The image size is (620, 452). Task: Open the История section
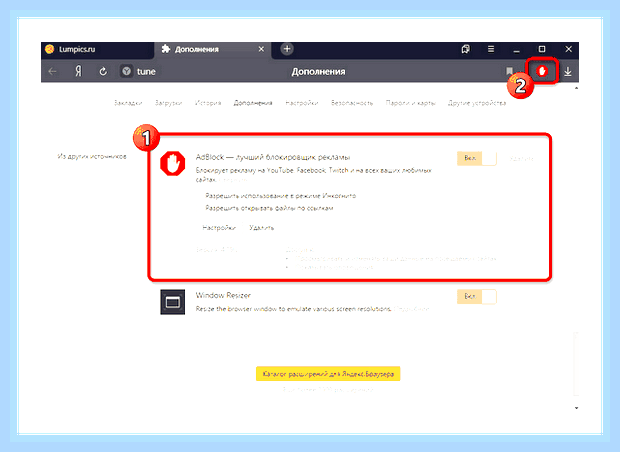pyautogui.click(x=208, y=103)
